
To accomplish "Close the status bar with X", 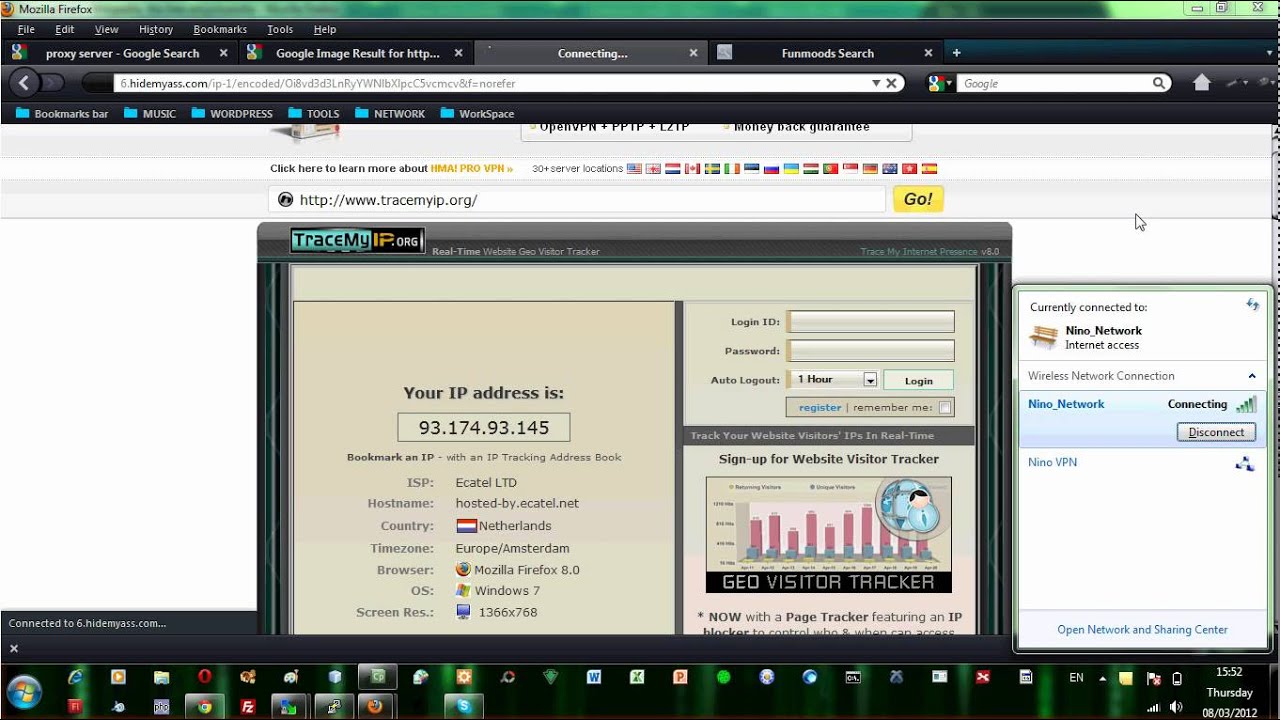I will coord(14,649).
